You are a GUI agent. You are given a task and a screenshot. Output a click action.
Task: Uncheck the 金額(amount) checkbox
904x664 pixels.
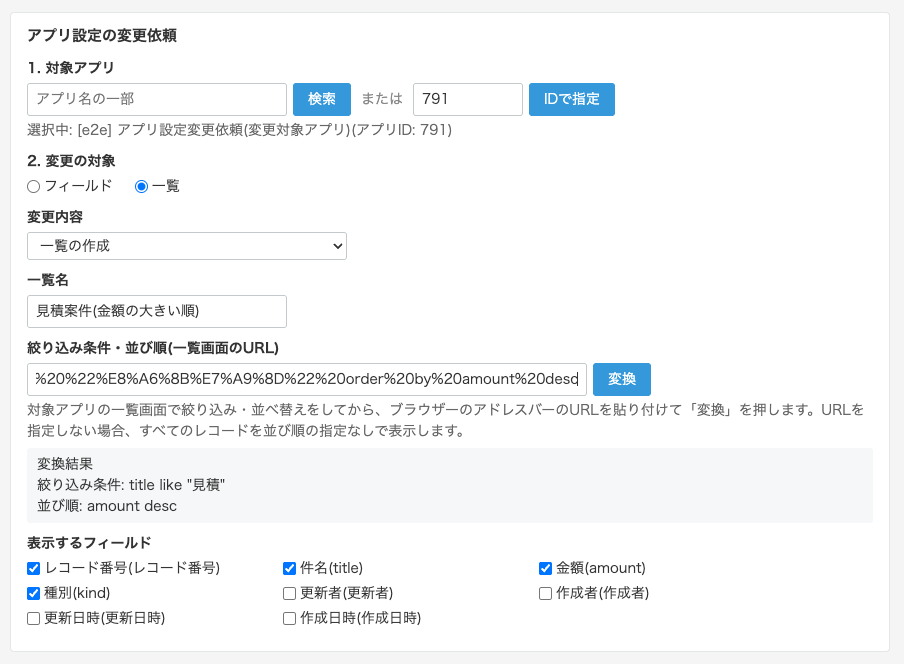(x=545, y=568)
